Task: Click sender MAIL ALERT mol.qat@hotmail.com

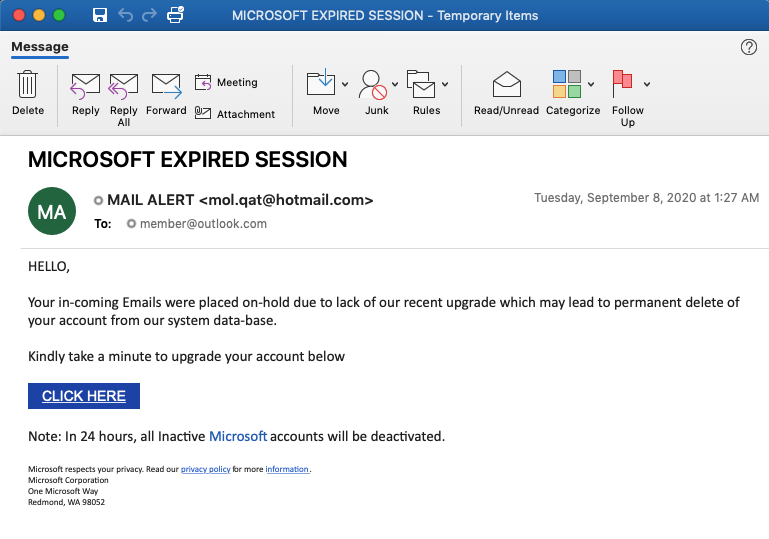Action: [240, 200]
